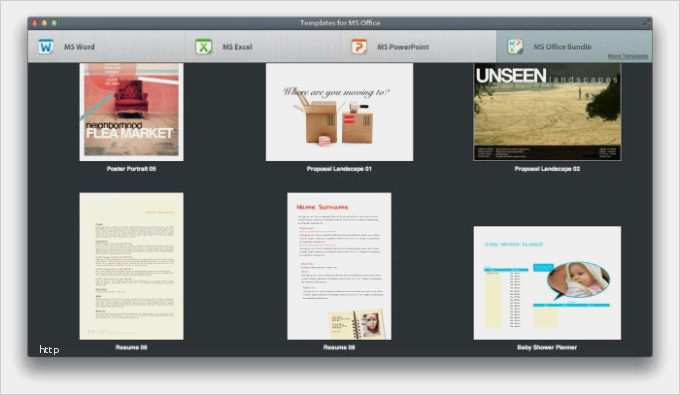680x395 pixels.
Task: Click the green MS Excel icon
Action: [203, 46]
